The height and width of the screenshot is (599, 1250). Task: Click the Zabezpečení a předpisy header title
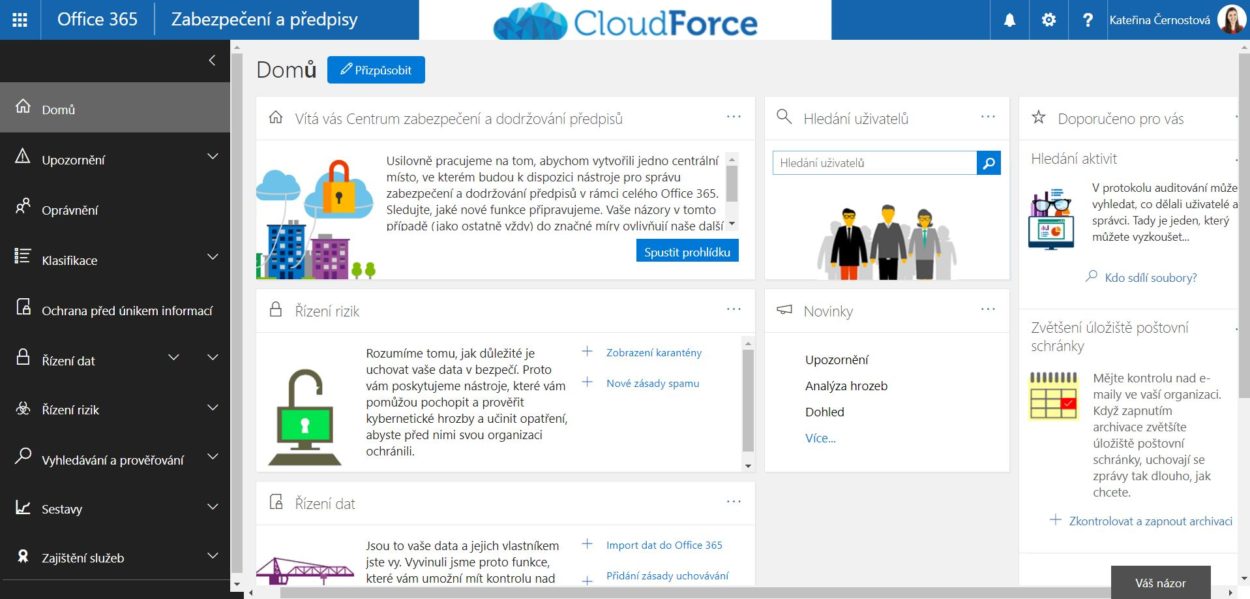264,20
